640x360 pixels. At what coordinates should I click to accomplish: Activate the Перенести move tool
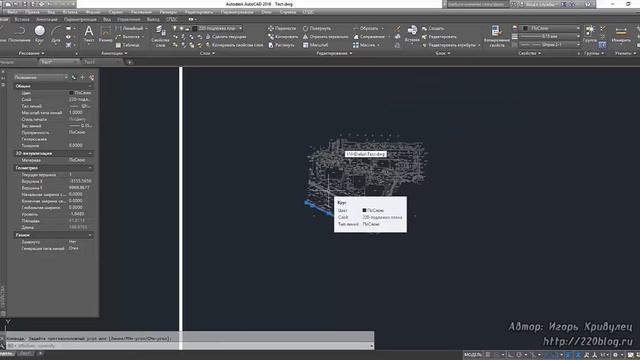coord(282,29)
